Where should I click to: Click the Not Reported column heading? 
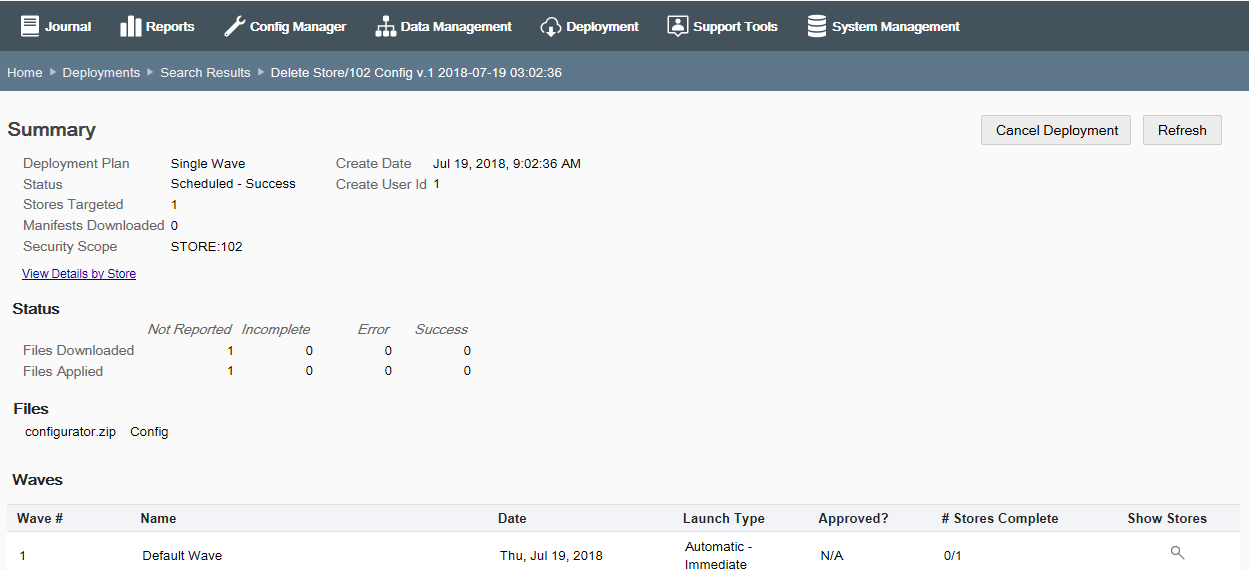[189, 329]
